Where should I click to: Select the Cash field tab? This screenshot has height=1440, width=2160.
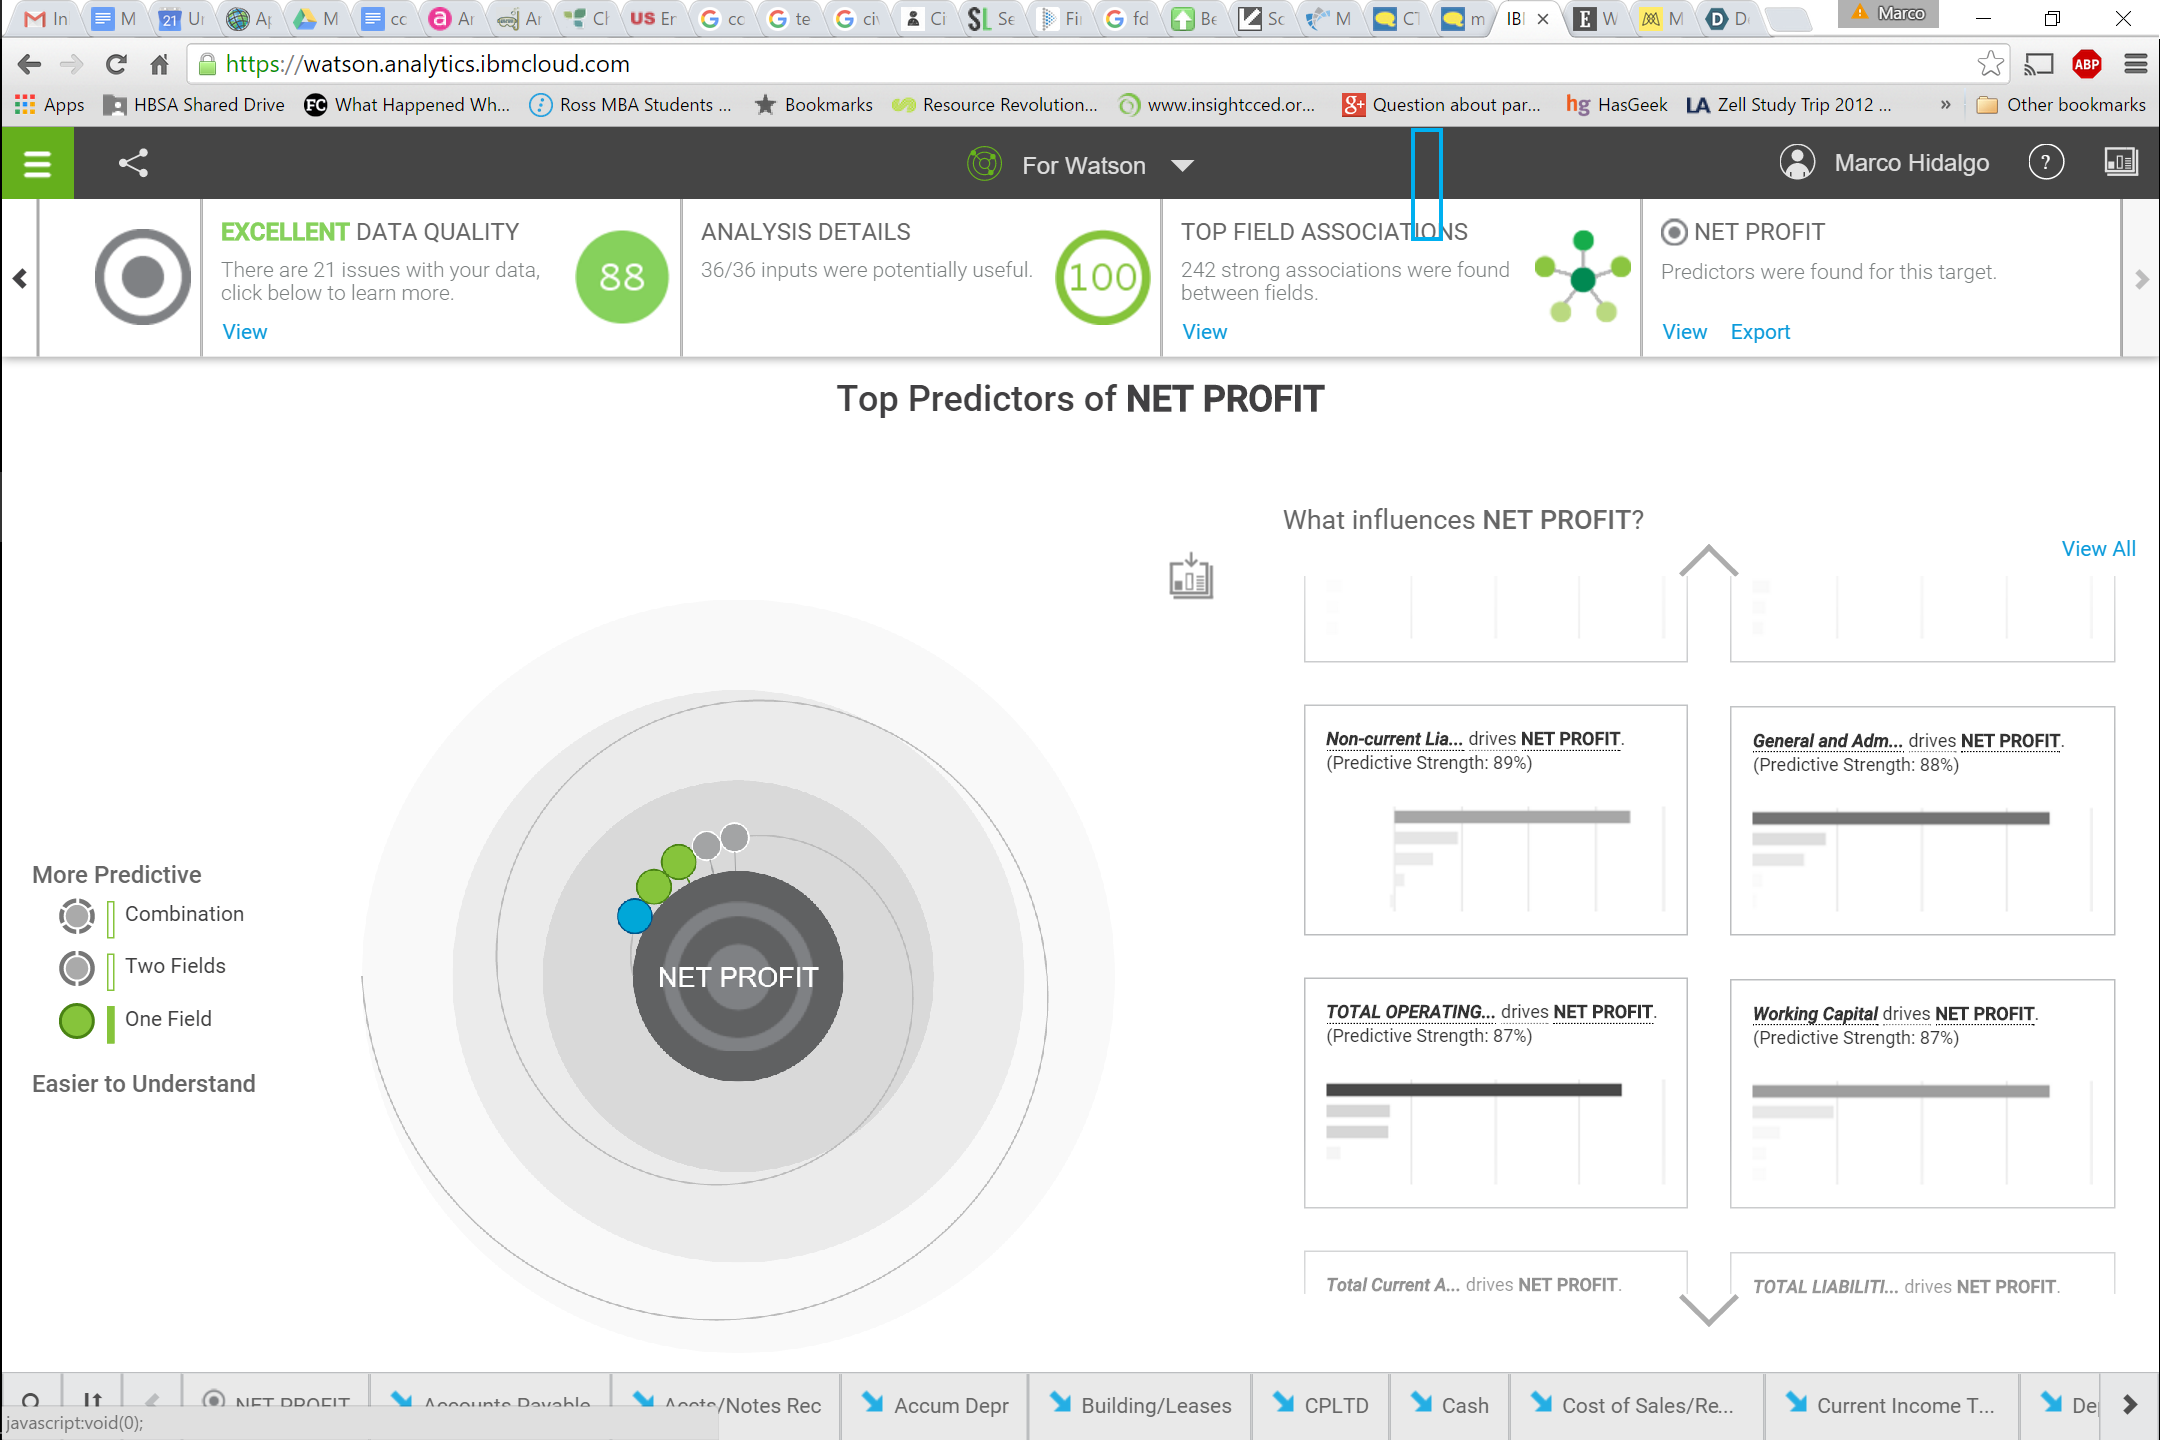click(x=1450, y=1405)
